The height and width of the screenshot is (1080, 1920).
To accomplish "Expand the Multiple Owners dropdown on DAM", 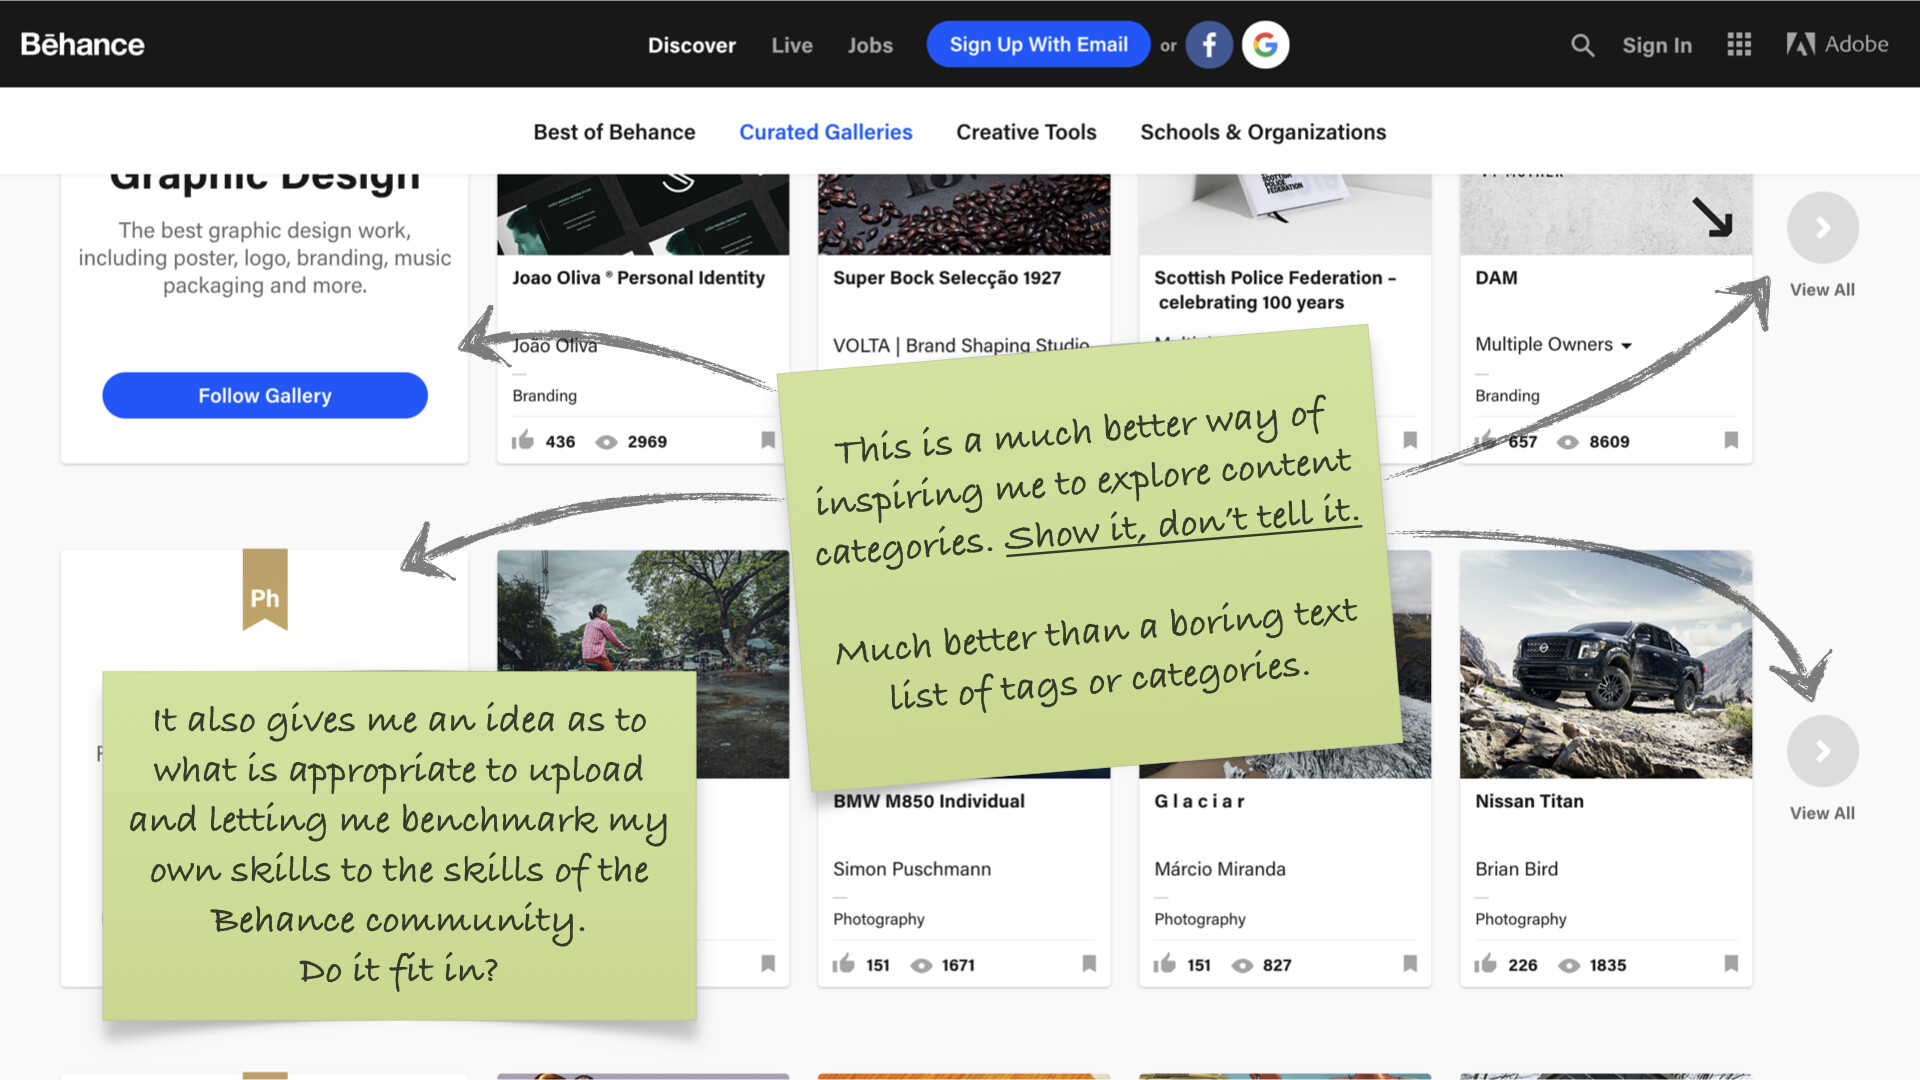I will point(1626,345).
